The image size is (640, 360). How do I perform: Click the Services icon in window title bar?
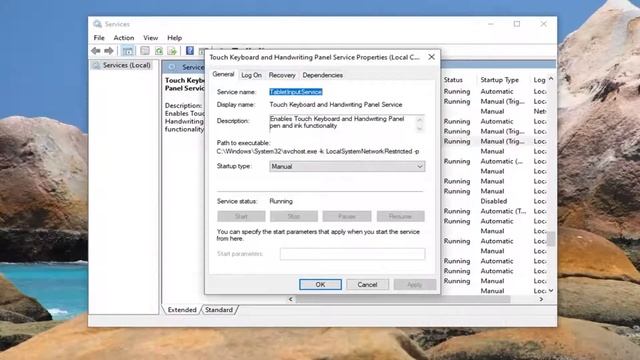pyautogui.click(x=97, y=24)
